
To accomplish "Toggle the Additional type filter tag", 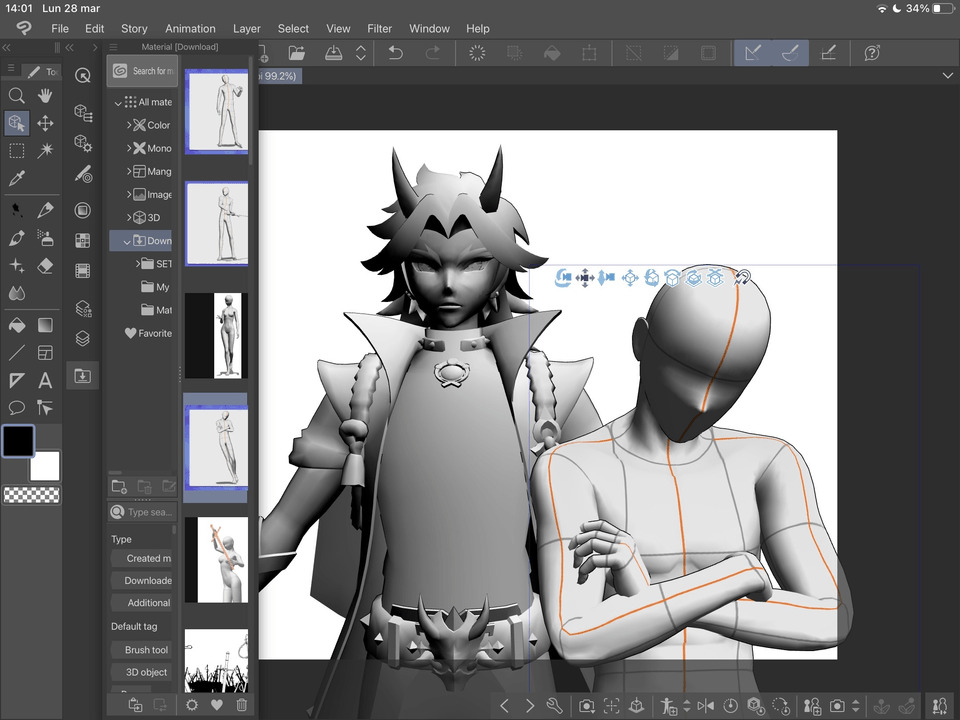I will click(x=142, y=602).
